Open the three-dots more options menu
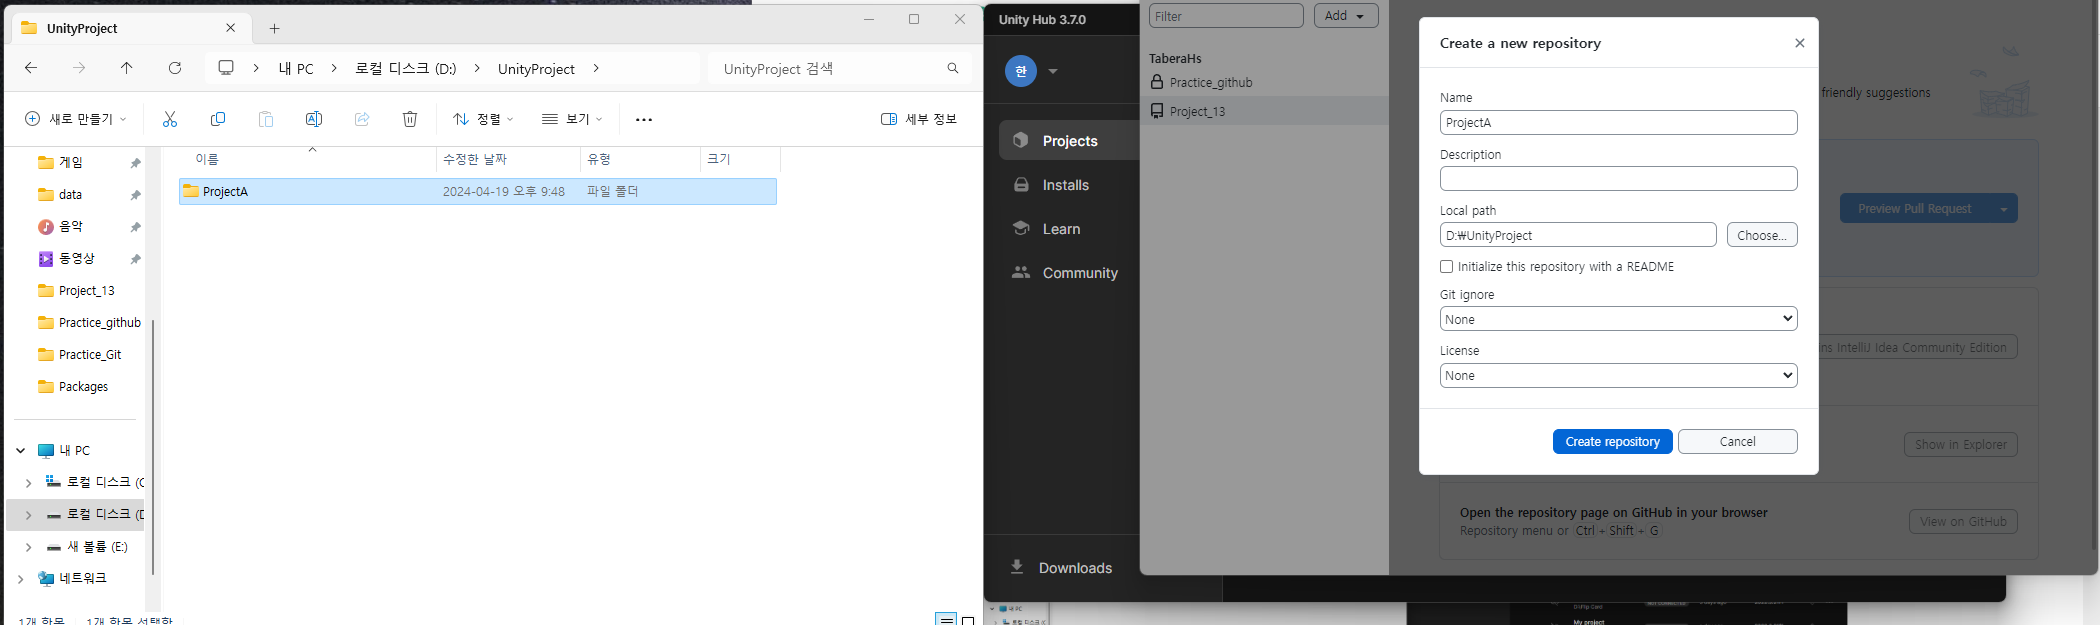 click(x=644, y=119)
